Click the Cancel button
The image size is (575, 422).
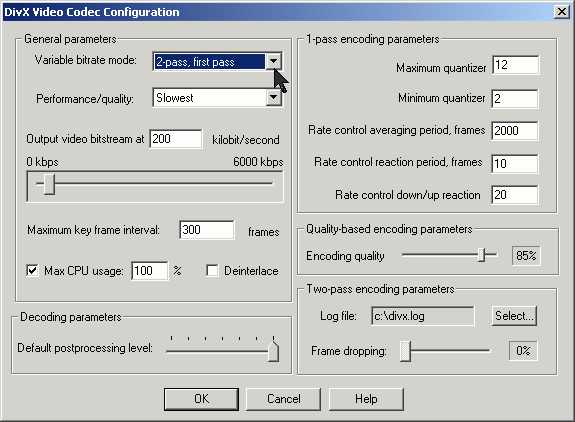tap(283, 399)
